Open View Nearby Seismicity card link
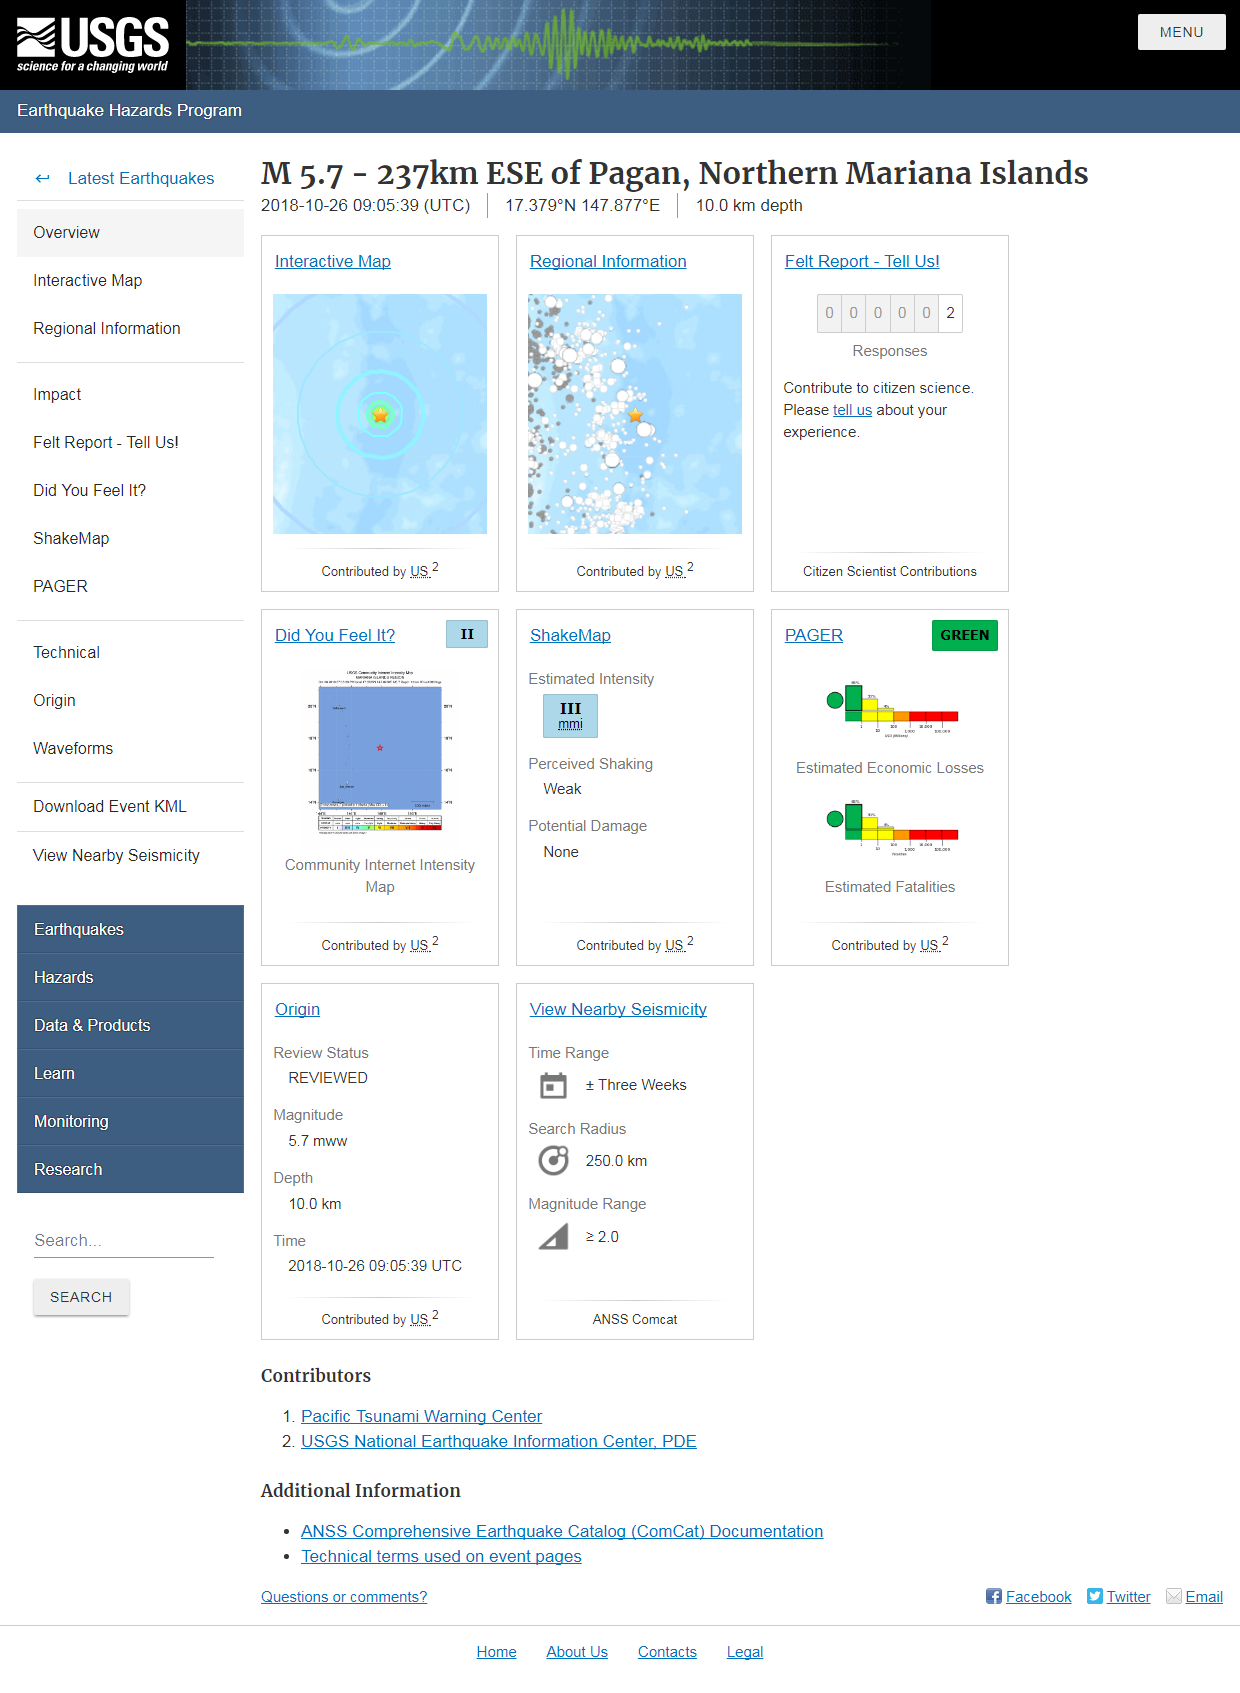This screenshot has height=1693, width=1240. (618, 1009)
